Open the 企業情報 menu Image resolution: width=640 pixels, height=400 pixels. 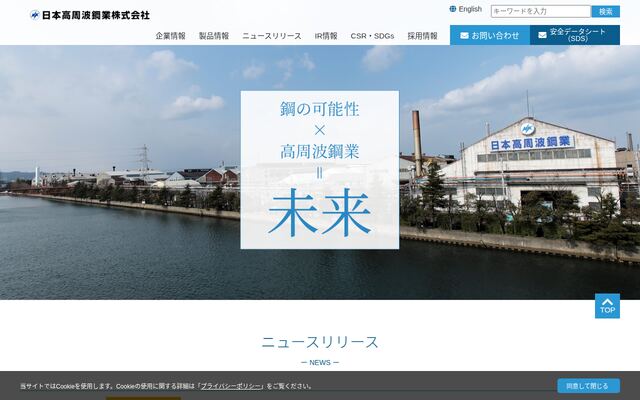pyautogui.click(x=170, y=36)
